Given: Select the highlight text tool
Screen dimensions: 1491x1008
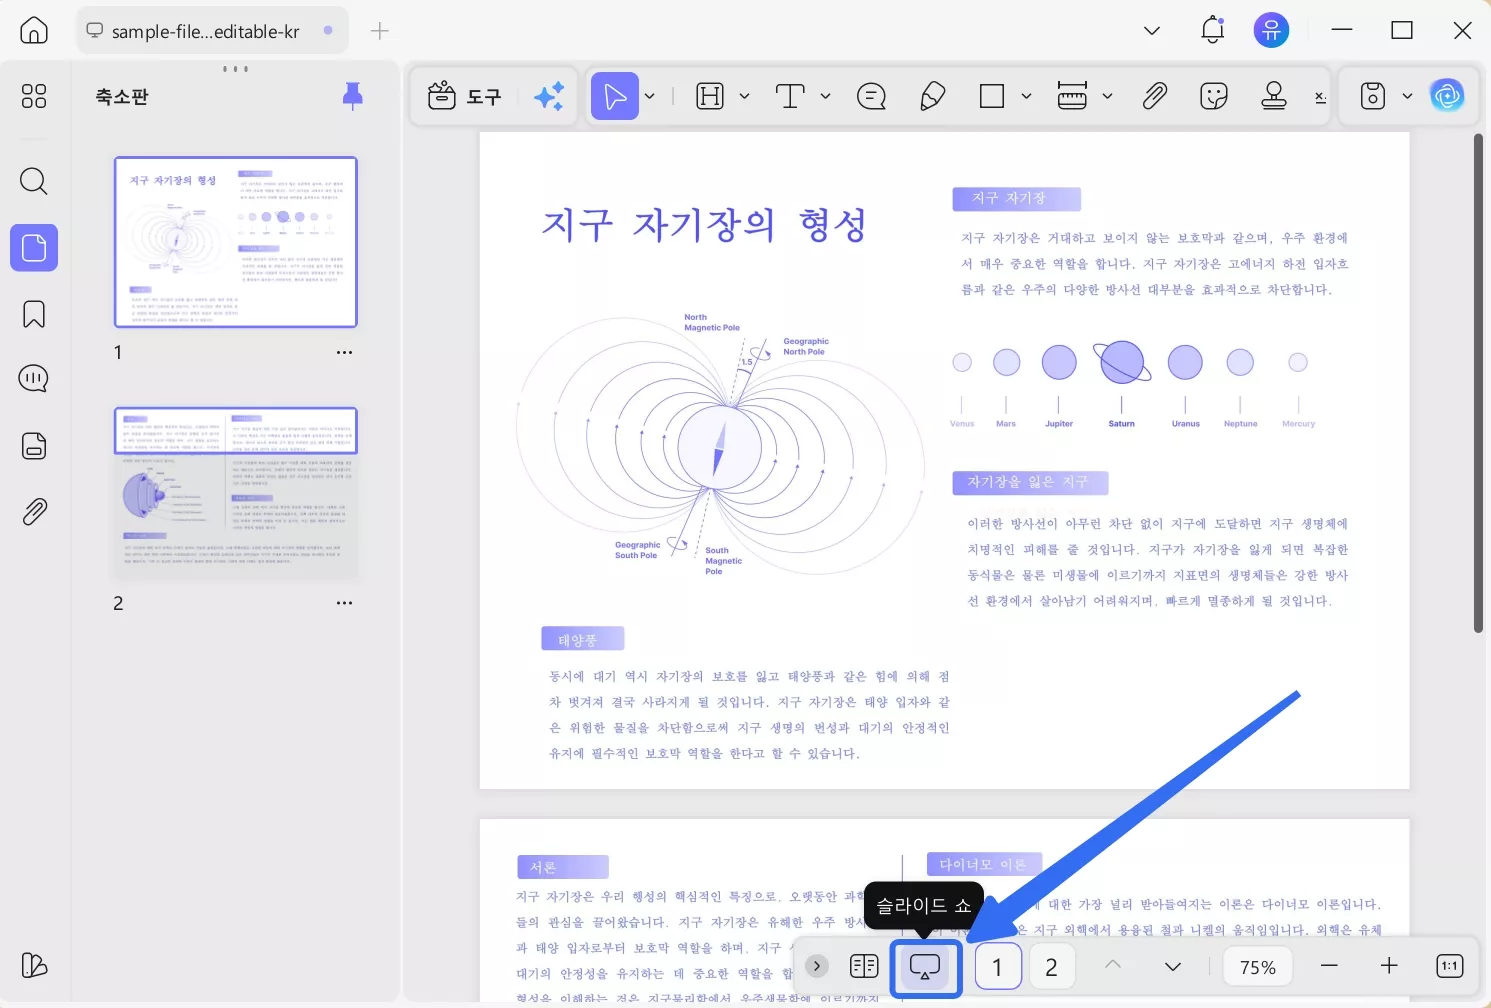Looking at the screenshot, I should pos(710,96).
